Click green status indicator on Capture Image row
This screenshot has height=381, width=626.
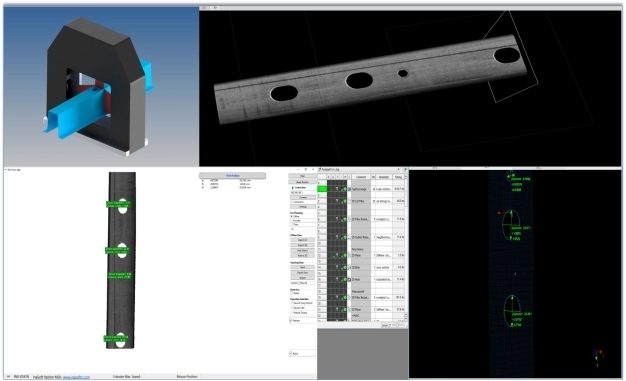(345, 189)
